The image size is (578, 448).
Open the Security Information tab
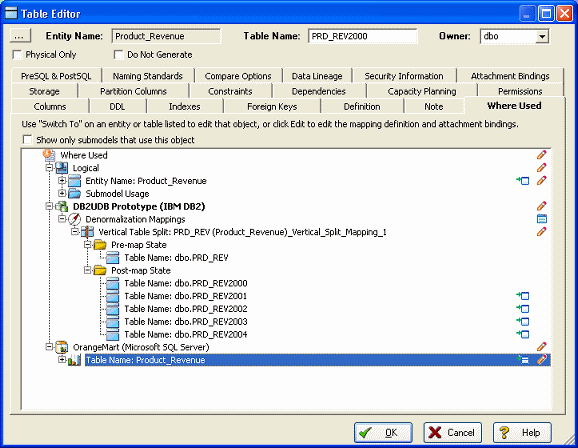click(404, 76)
